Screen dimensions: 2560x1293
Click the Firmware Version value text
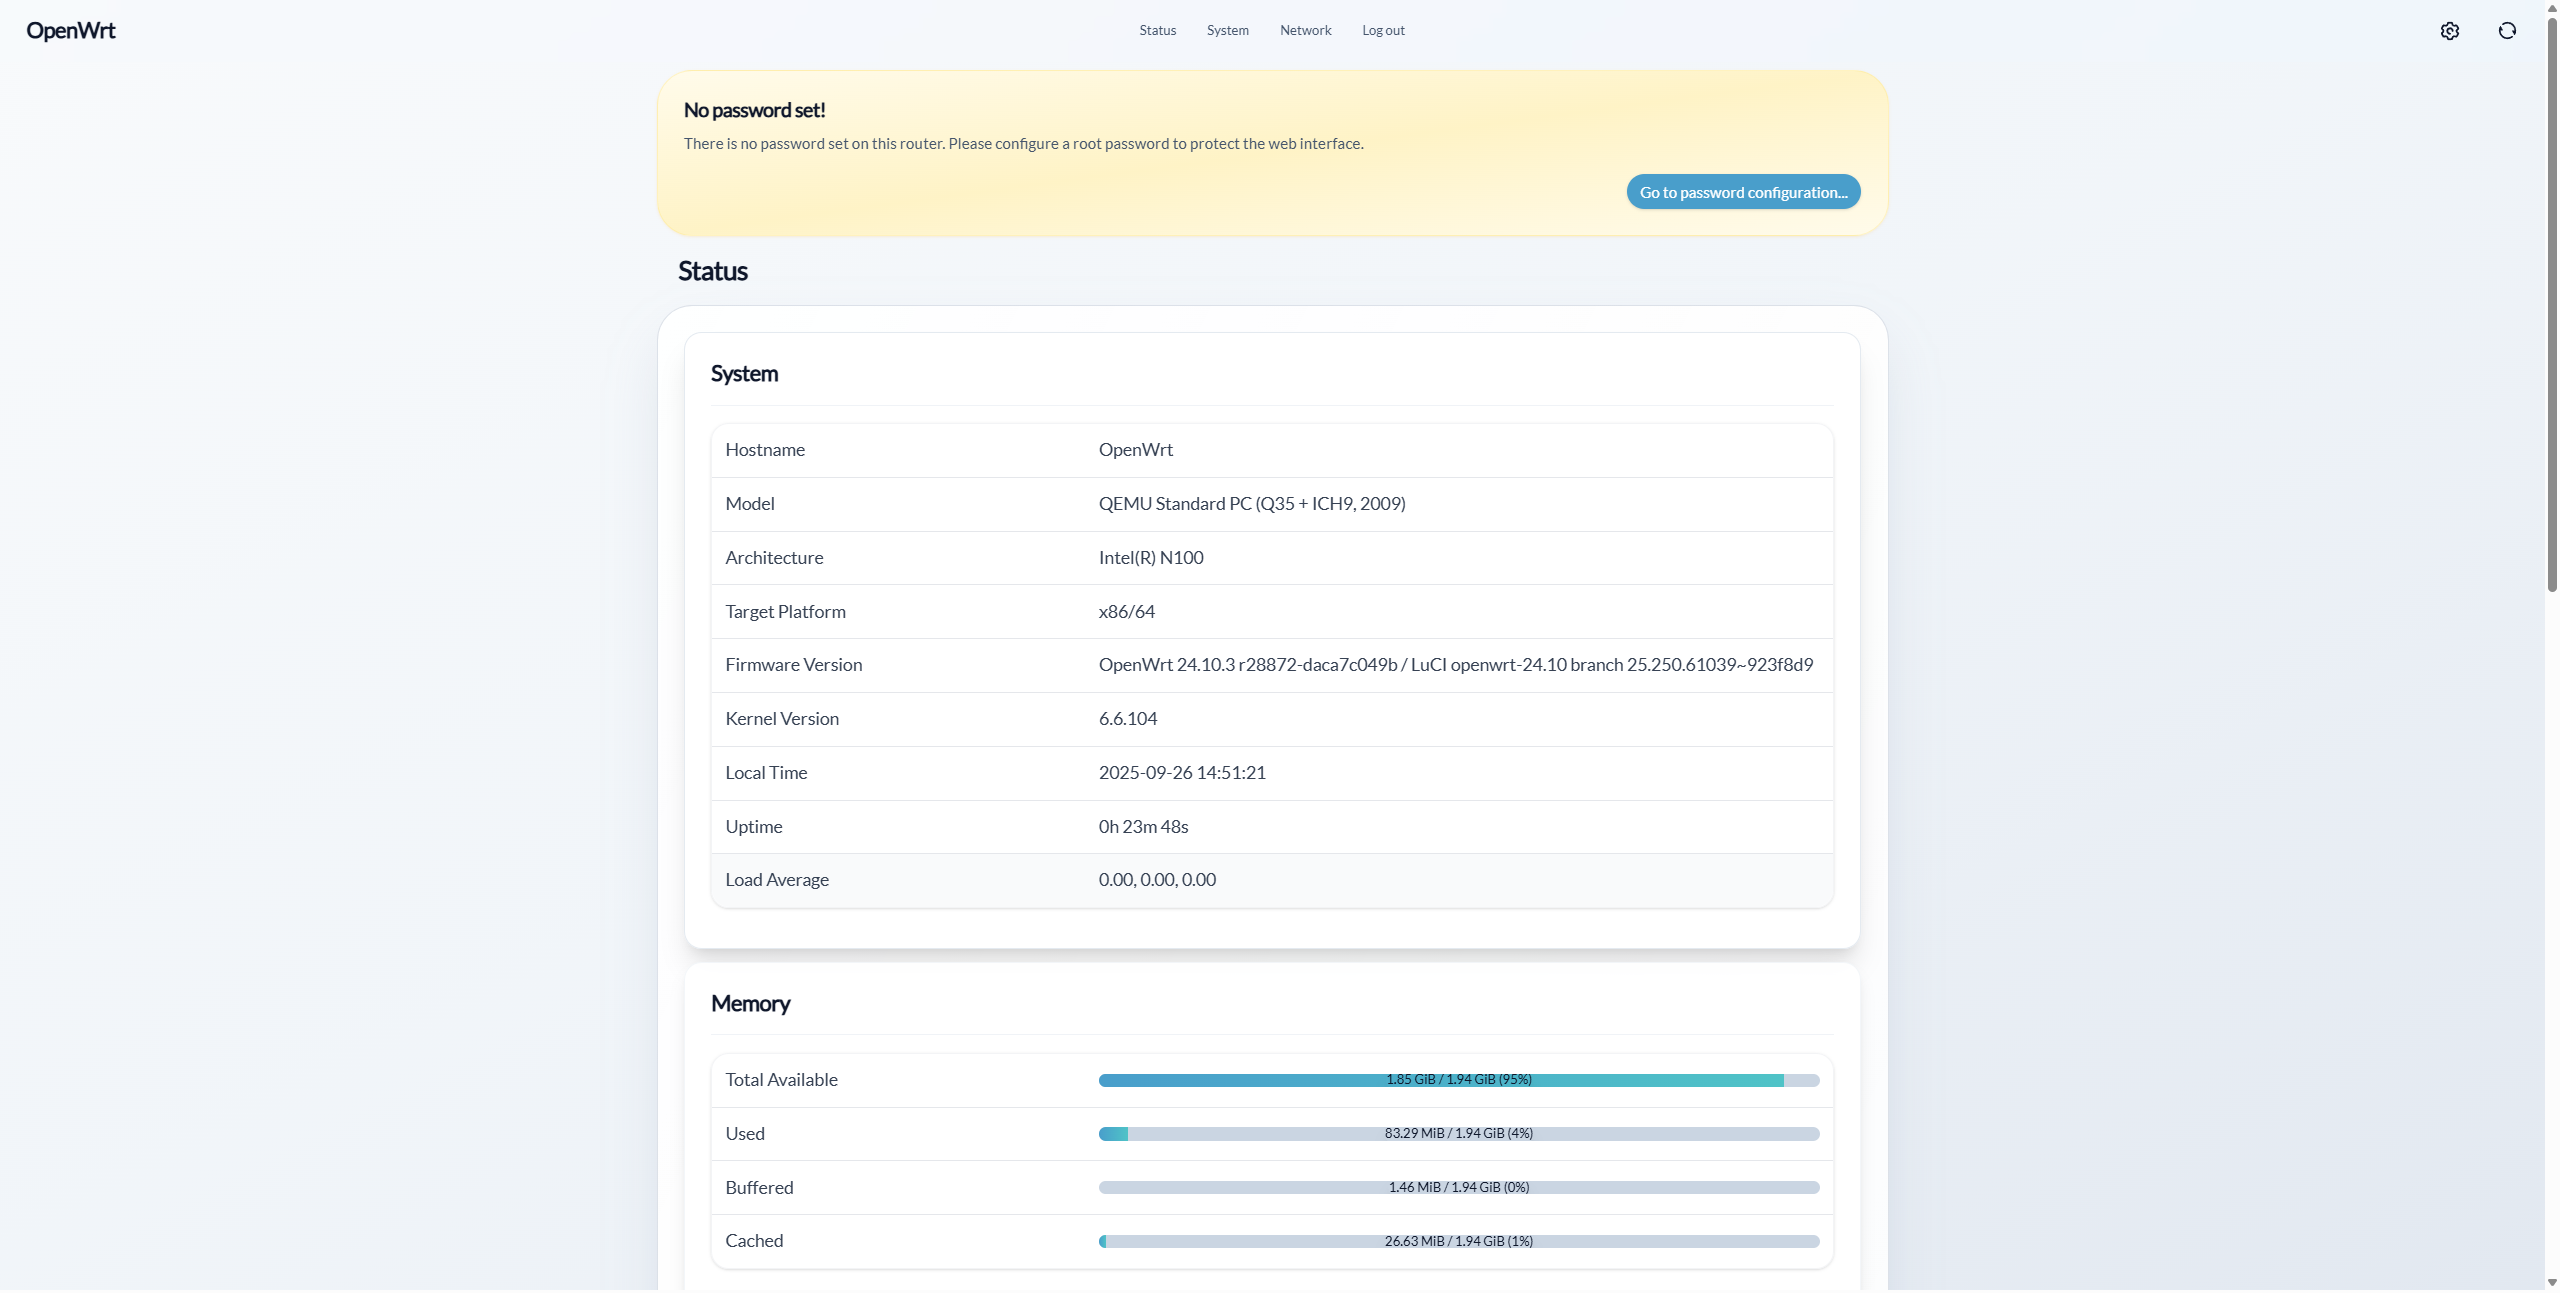point(1455,665)
